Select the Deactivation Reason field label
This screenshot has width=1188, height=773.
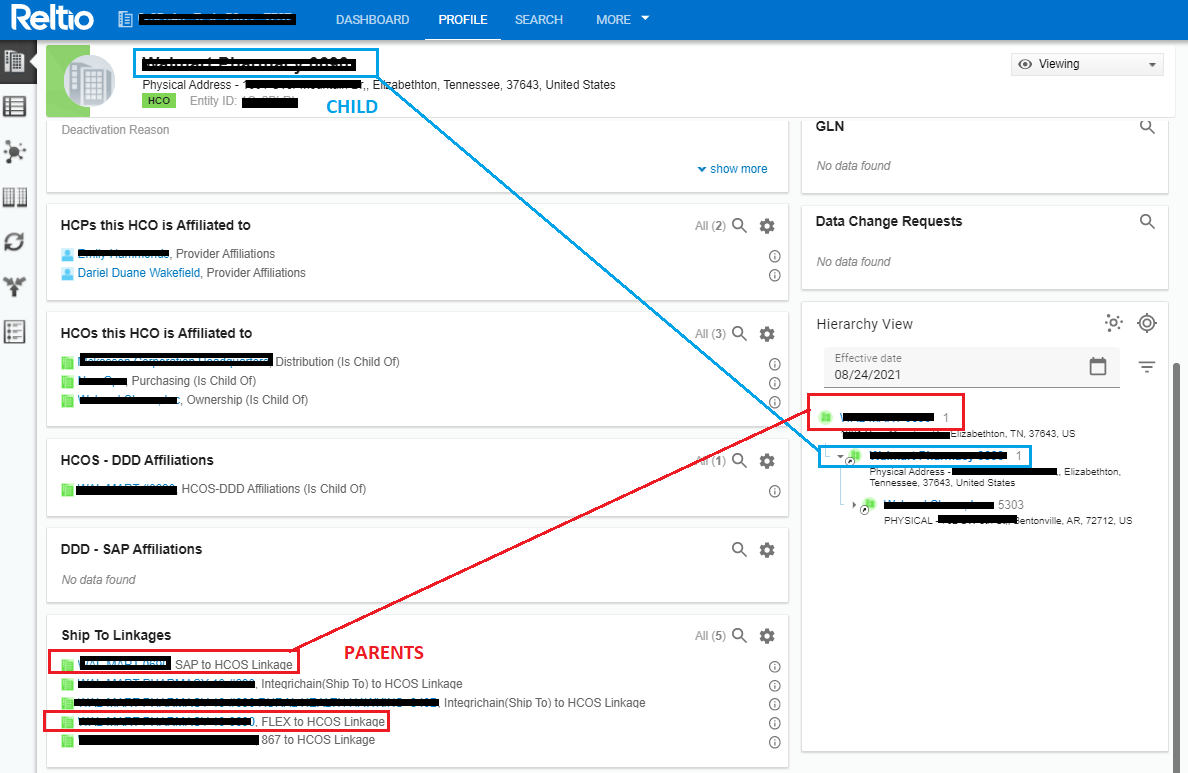tap(115, 130)
